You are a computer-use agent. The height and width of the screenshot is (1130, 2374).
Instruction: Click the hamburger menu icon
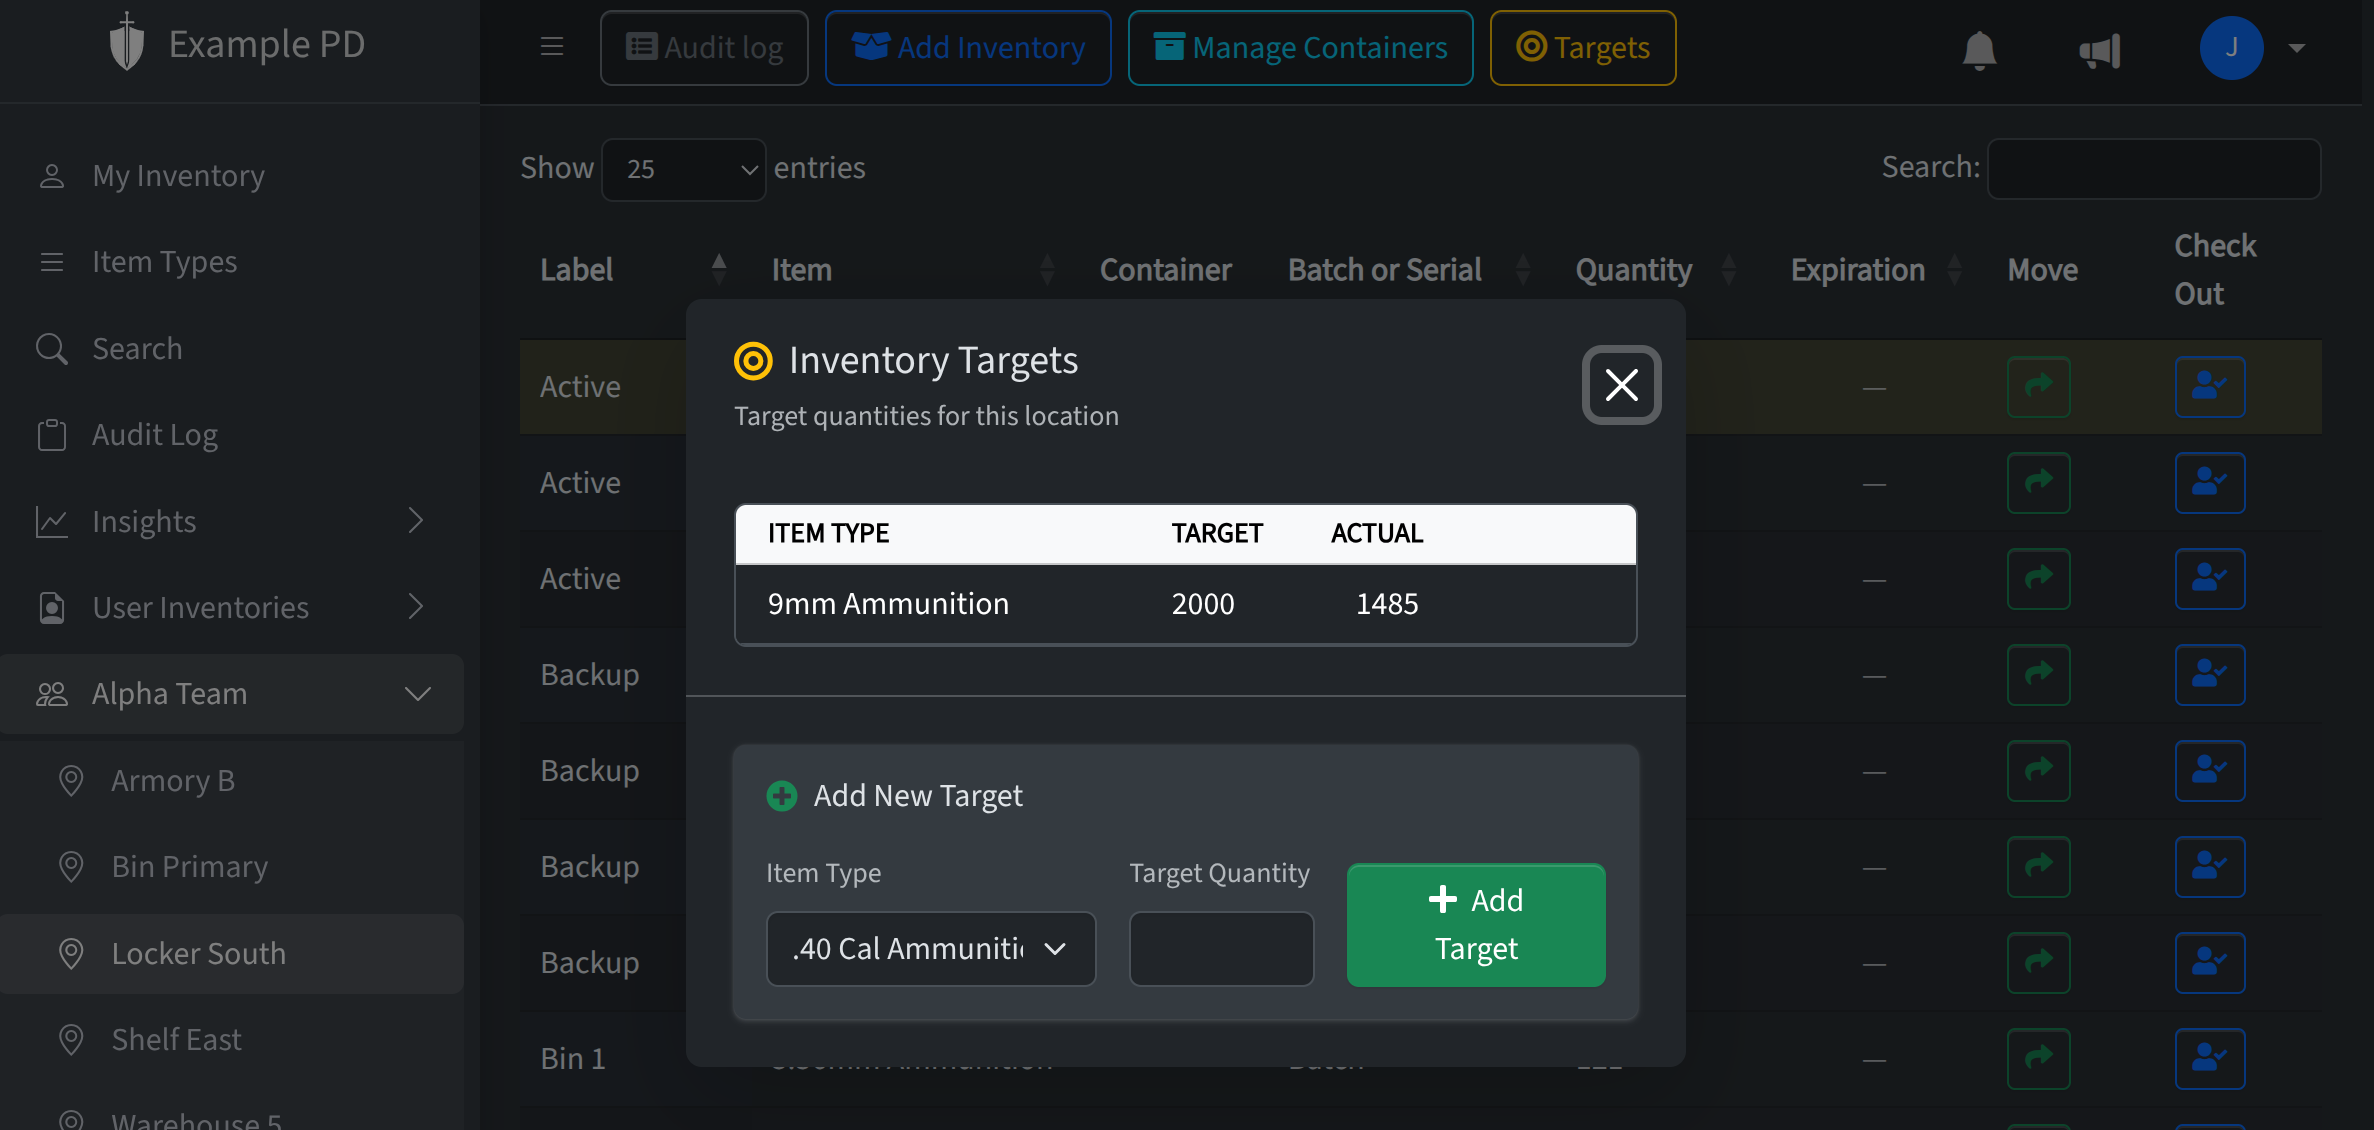click(551, 46)
